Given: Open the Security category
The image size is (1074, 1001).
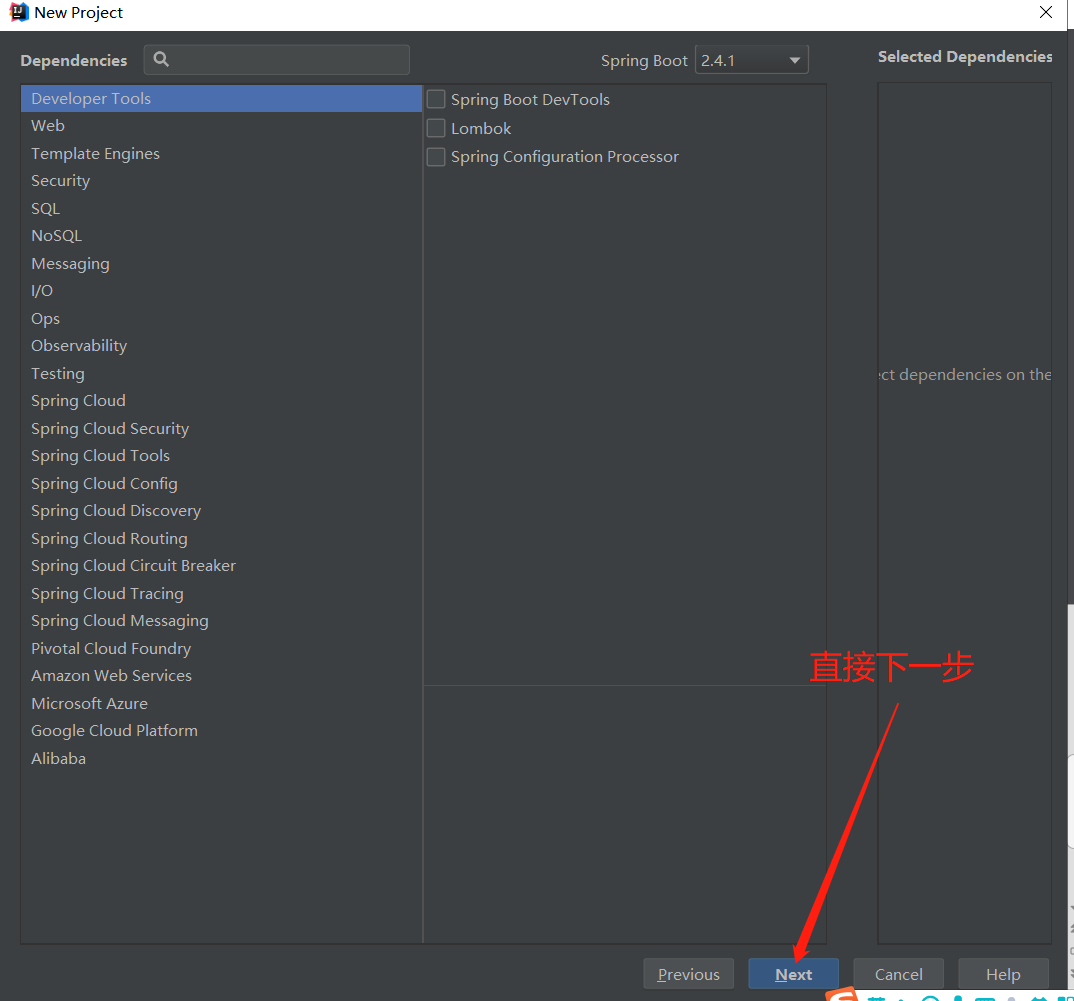Looking at the screenshot, I should pyautogui.click(x=221, y=181).
